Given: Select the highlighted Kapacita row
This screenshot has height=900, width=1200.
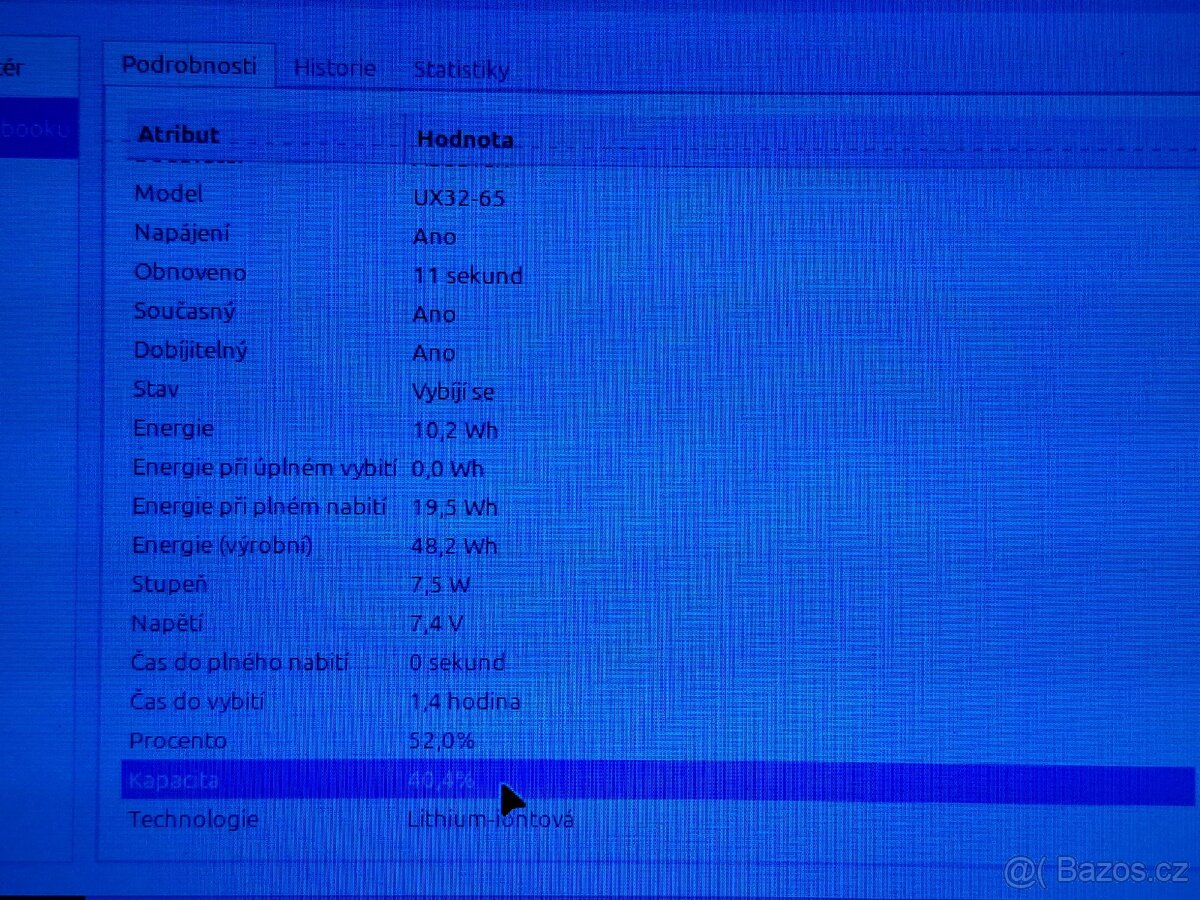Looking at the screenshot, I should tap(174, 780).
